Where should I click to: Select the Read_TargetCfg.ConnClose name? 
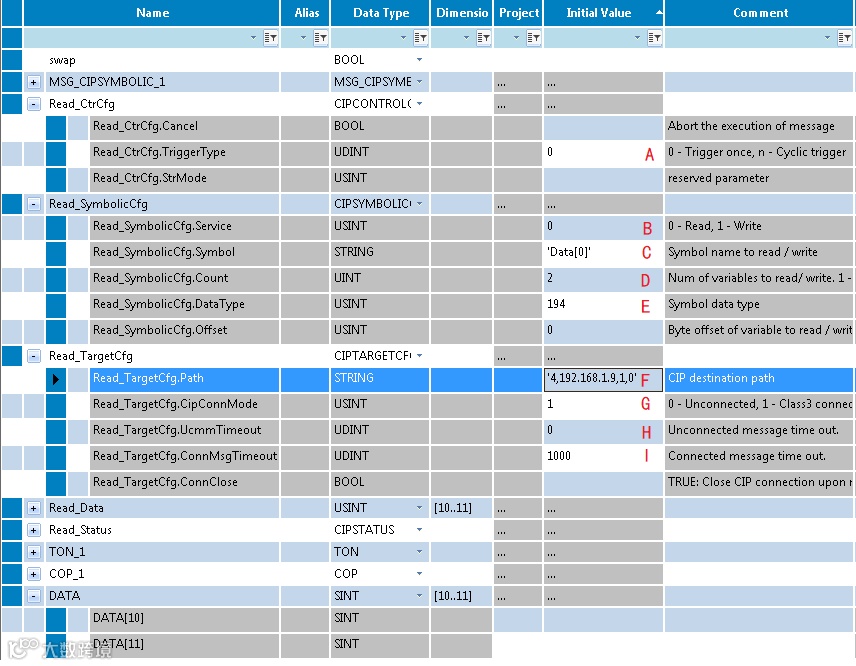[165, 482]
